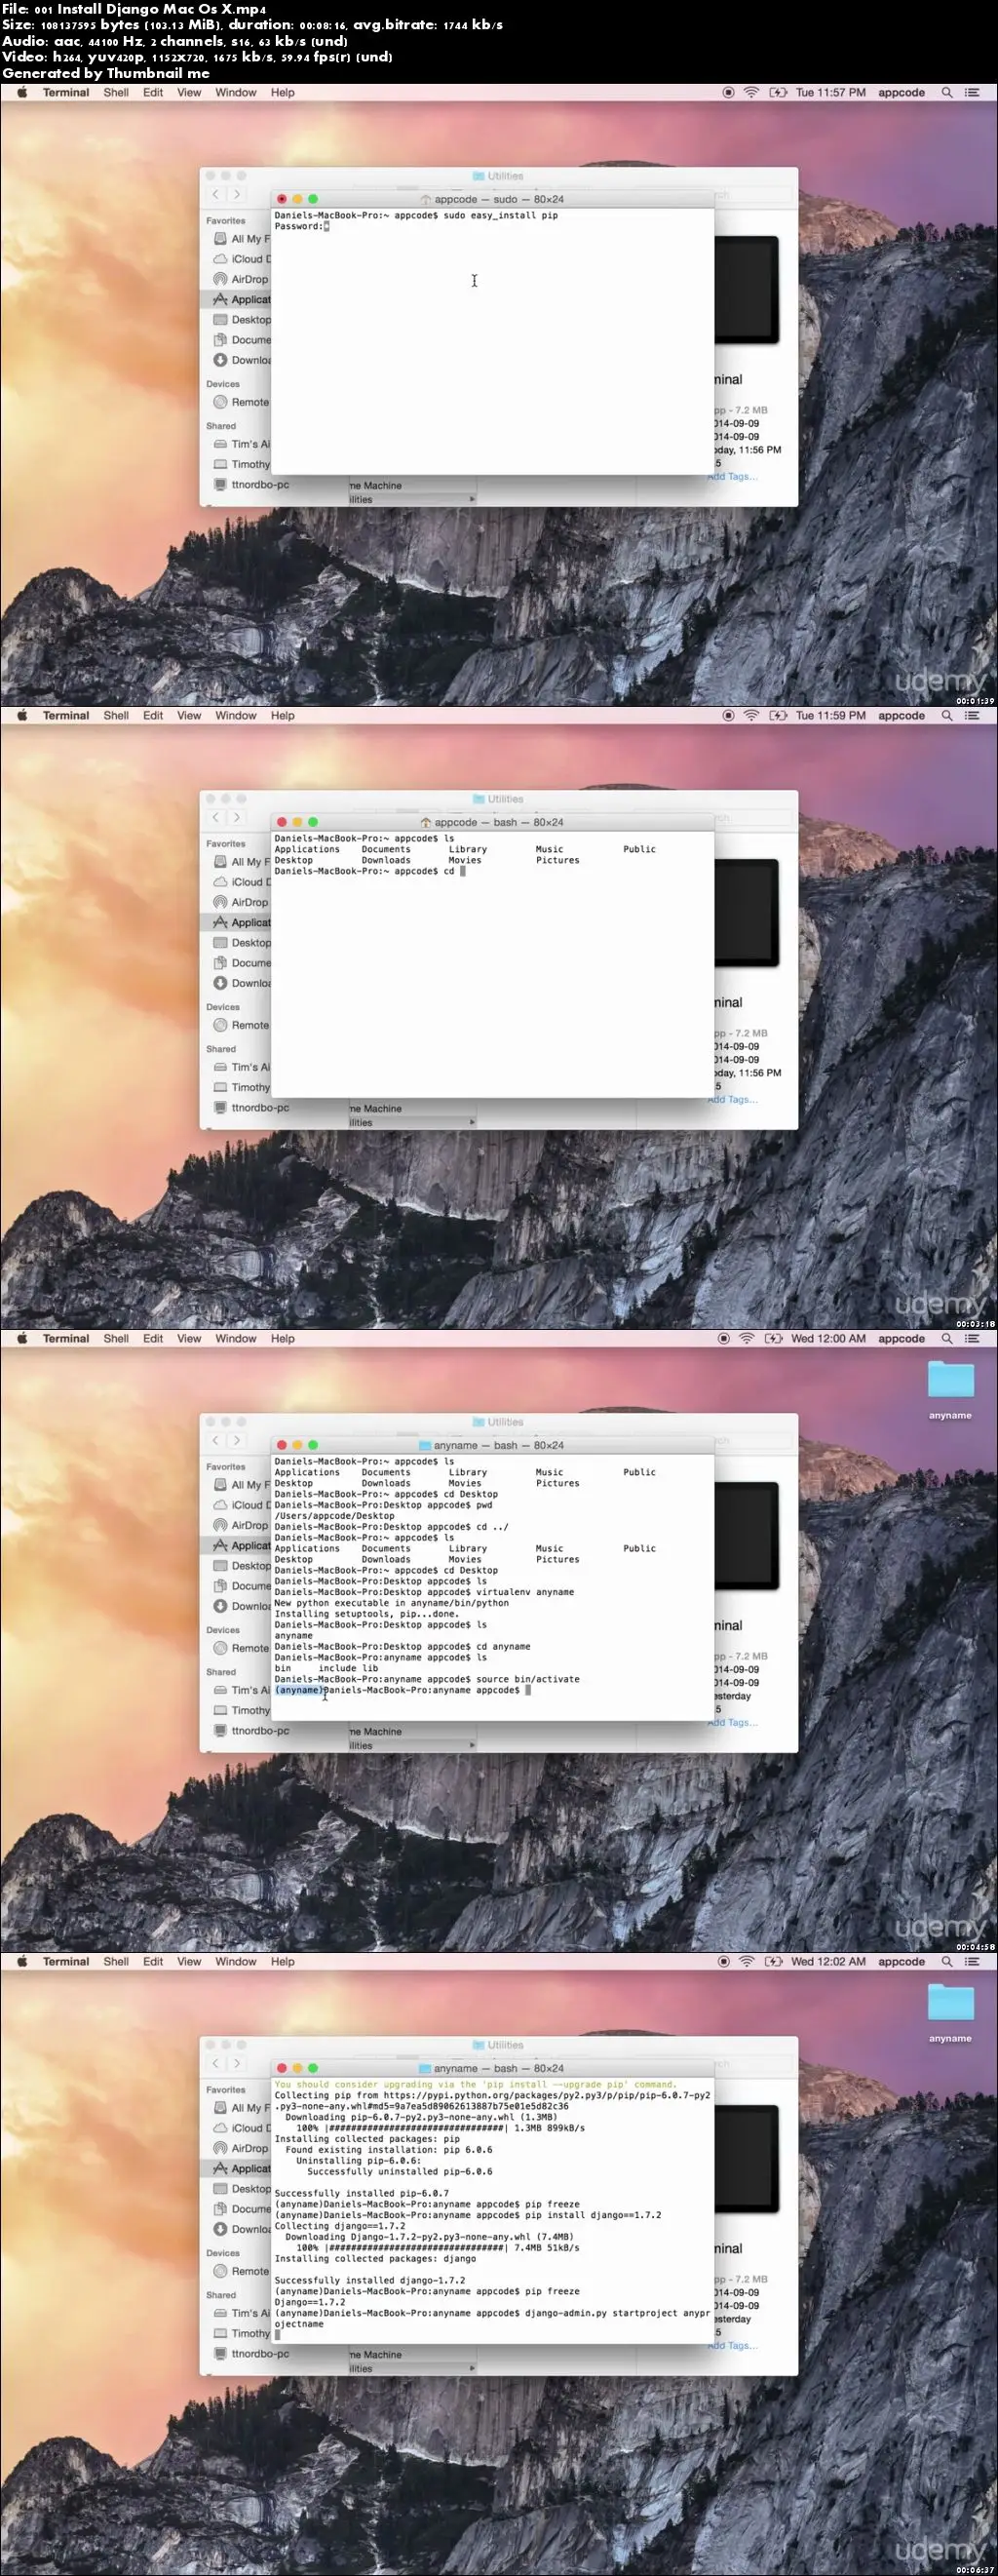Open Notification Center in the 12:00 AM frame
The height and width of the screenshot is (2576, 998).
[x=971, y=1338]
